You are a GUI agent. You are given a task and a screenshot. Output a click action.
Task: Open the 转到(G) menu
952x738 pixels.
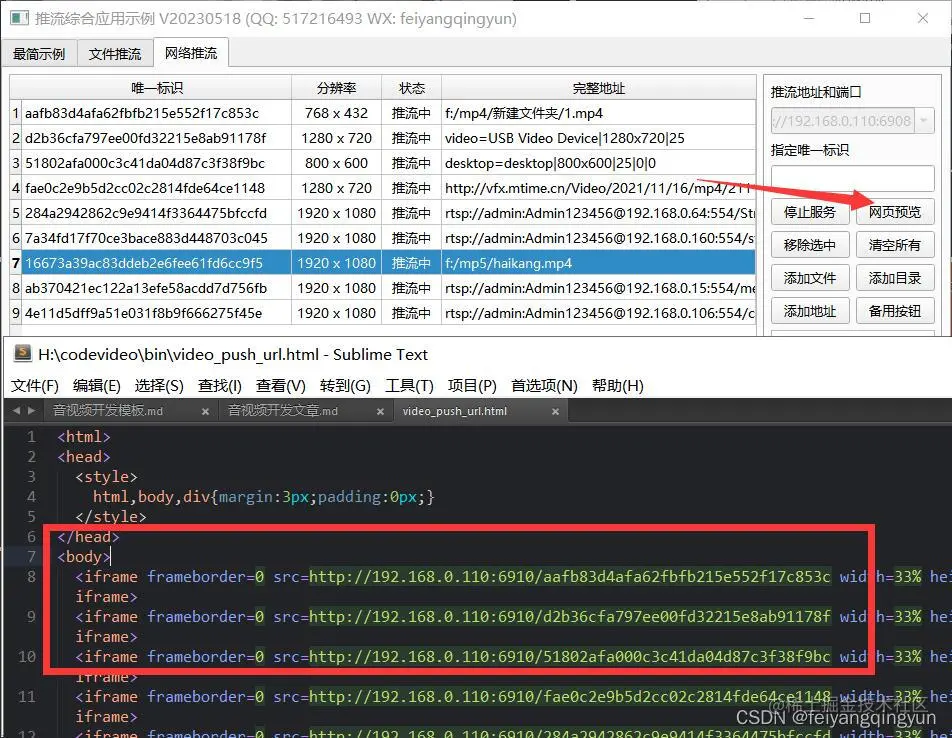pyautogui.click(x=345, y=385)
